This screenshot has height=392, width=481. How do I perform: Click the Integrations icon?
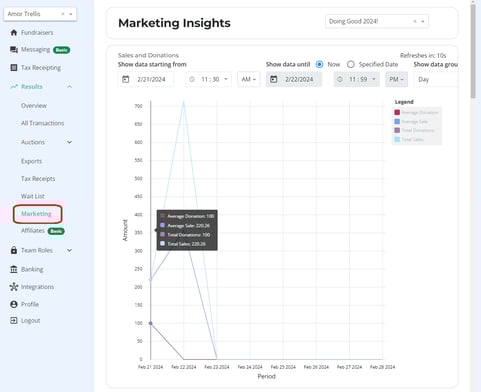click(x=14, y=287)
